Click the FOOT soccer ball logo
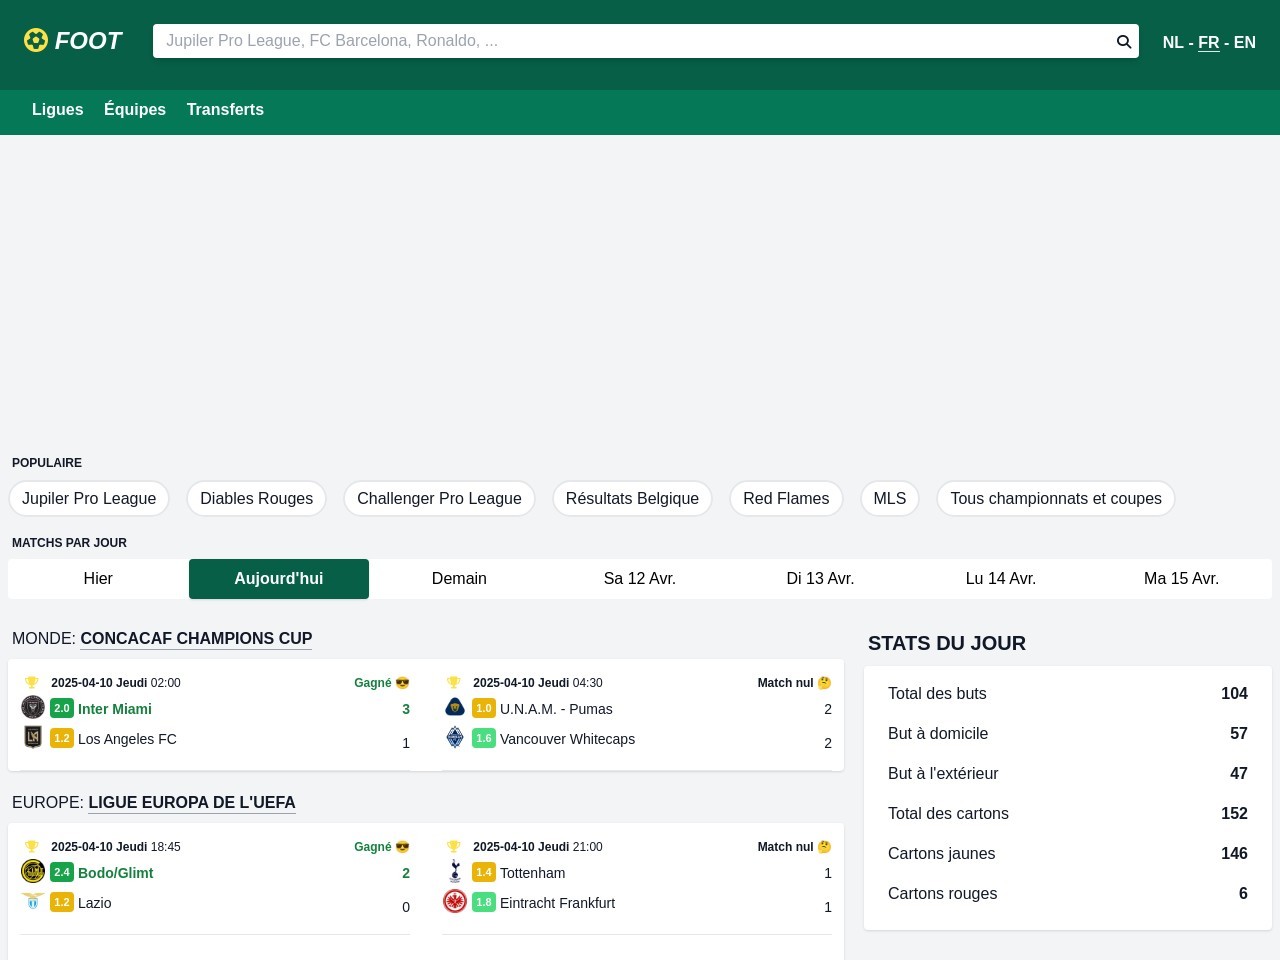 36,40
